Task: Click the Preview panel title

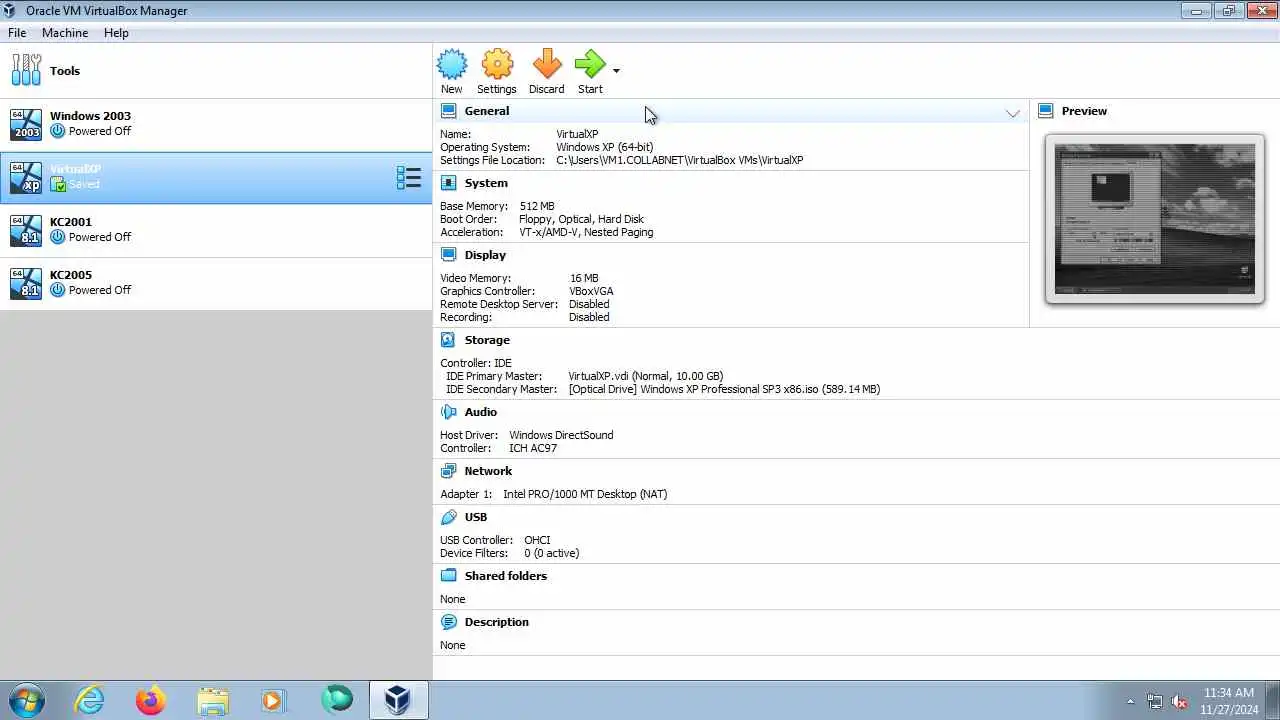Action: pos(1084,111)
